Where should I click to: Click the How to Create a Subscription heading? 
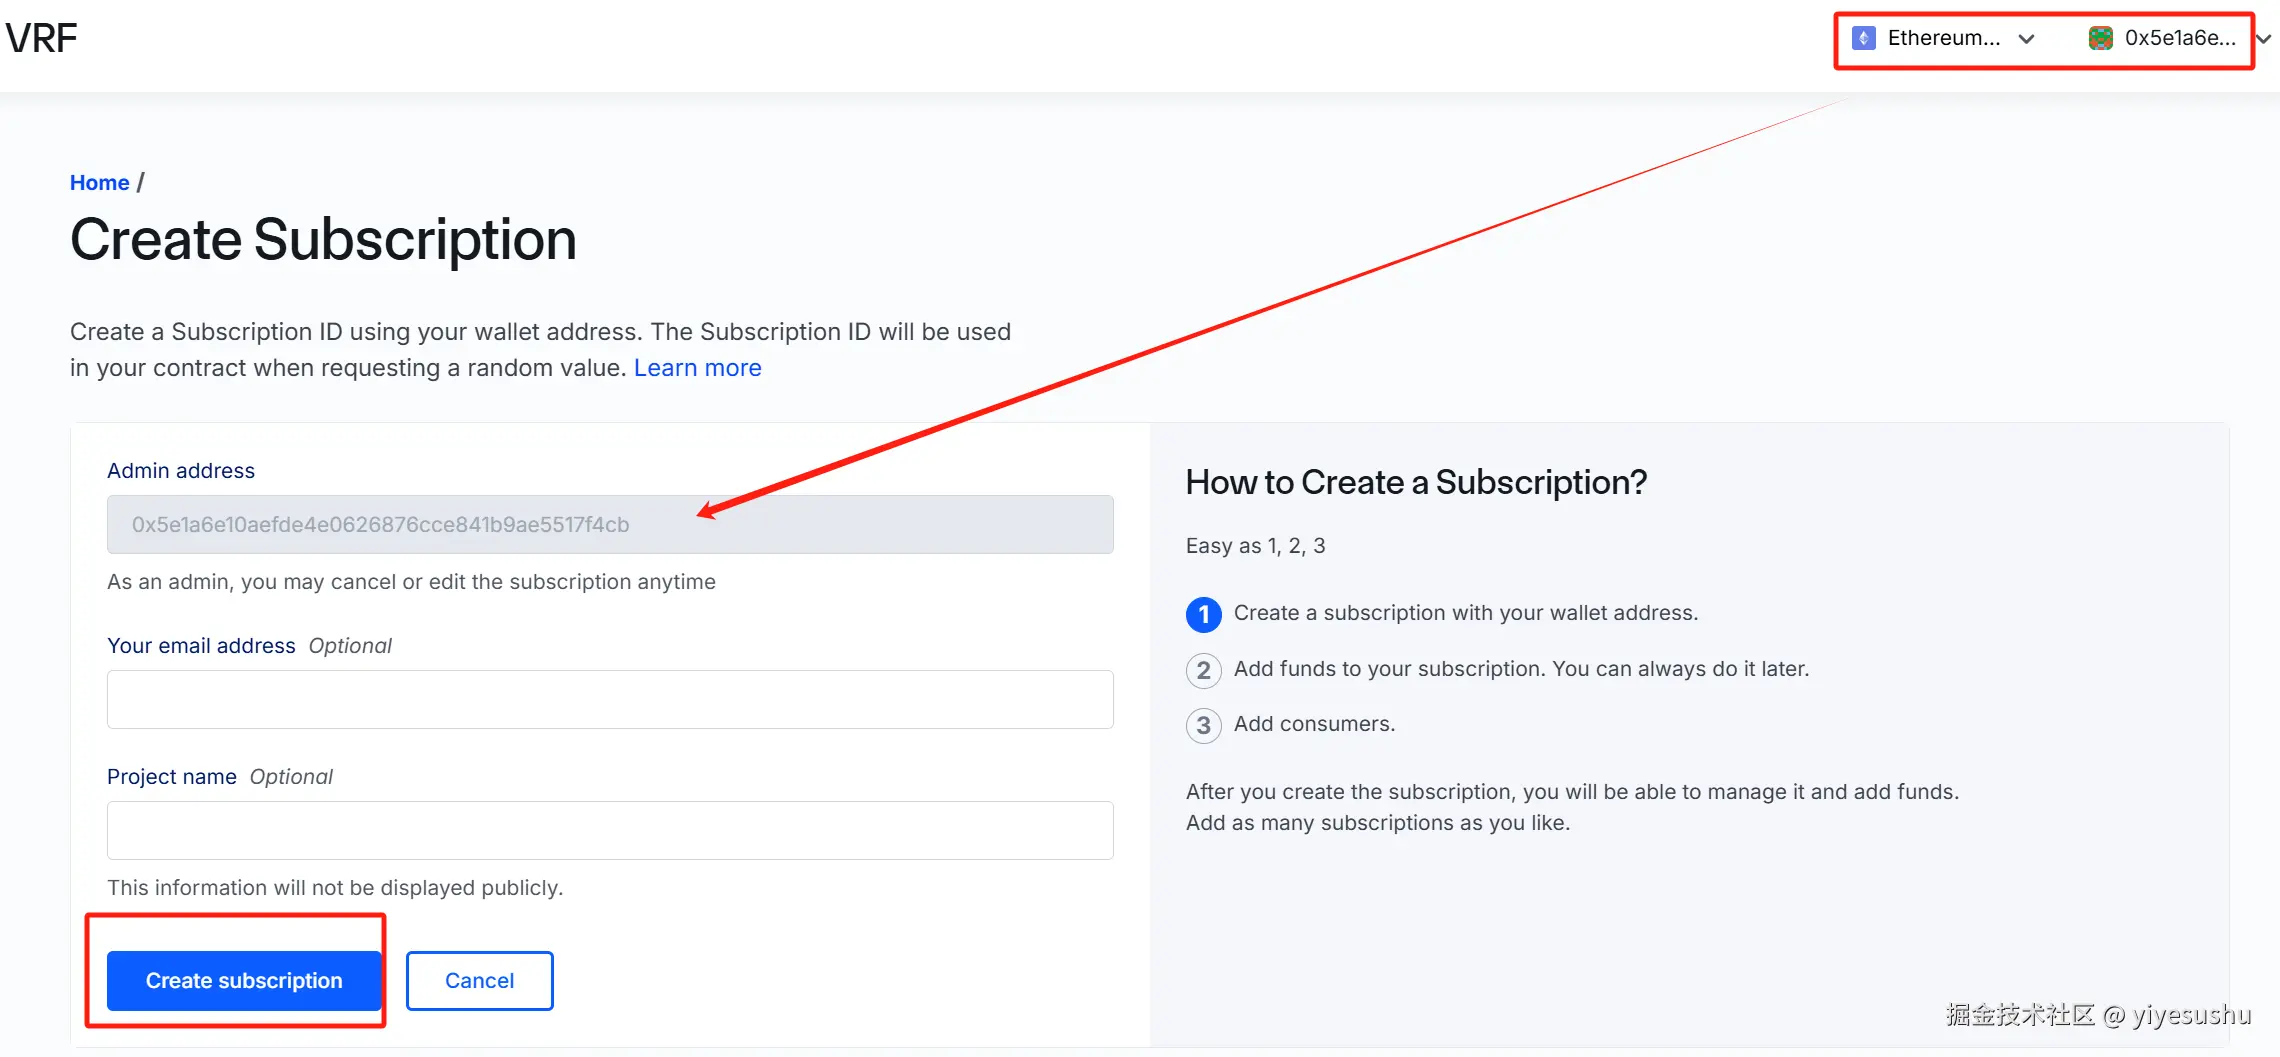[1415, 483]
